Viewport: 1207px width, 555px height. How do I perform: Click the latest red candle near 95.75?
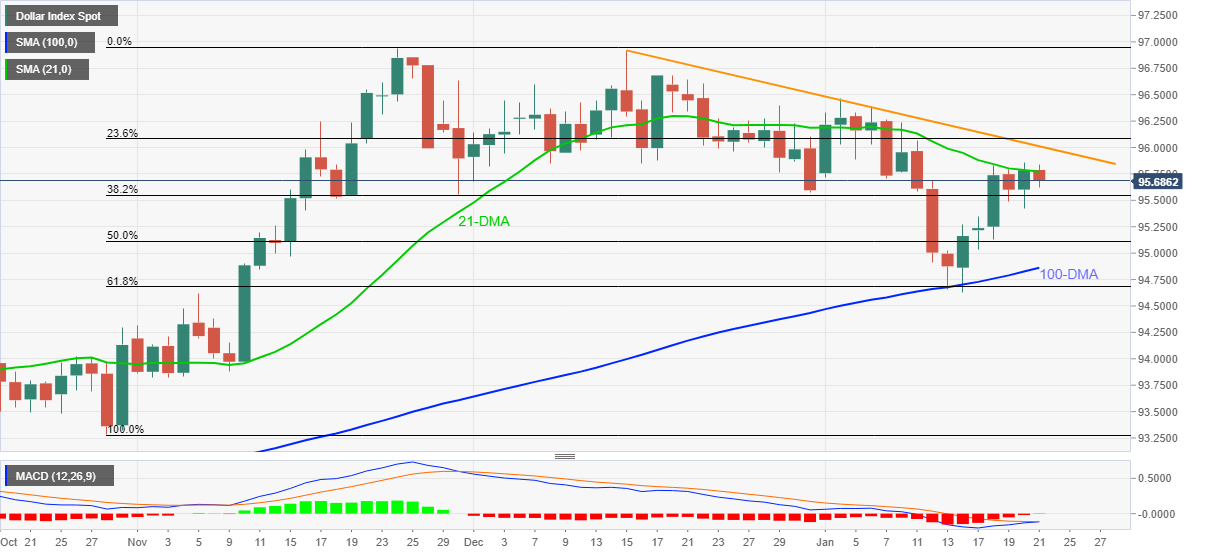[1040, 175]
